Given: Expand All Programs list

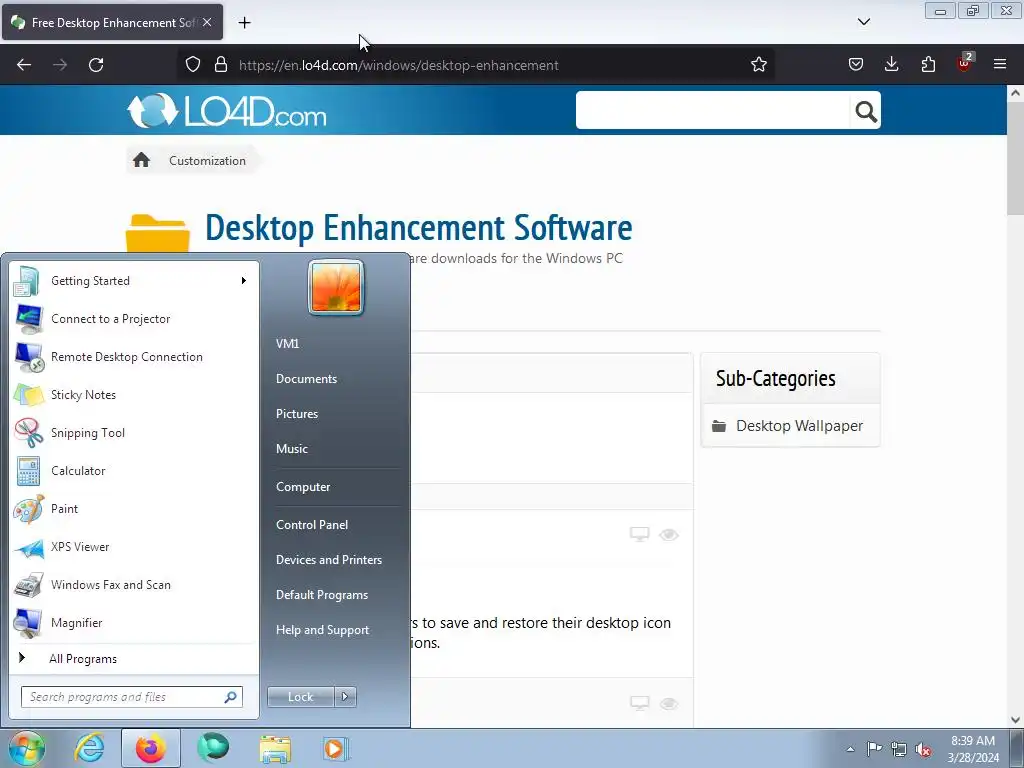Looking at the screenshot, I should 134,658.
